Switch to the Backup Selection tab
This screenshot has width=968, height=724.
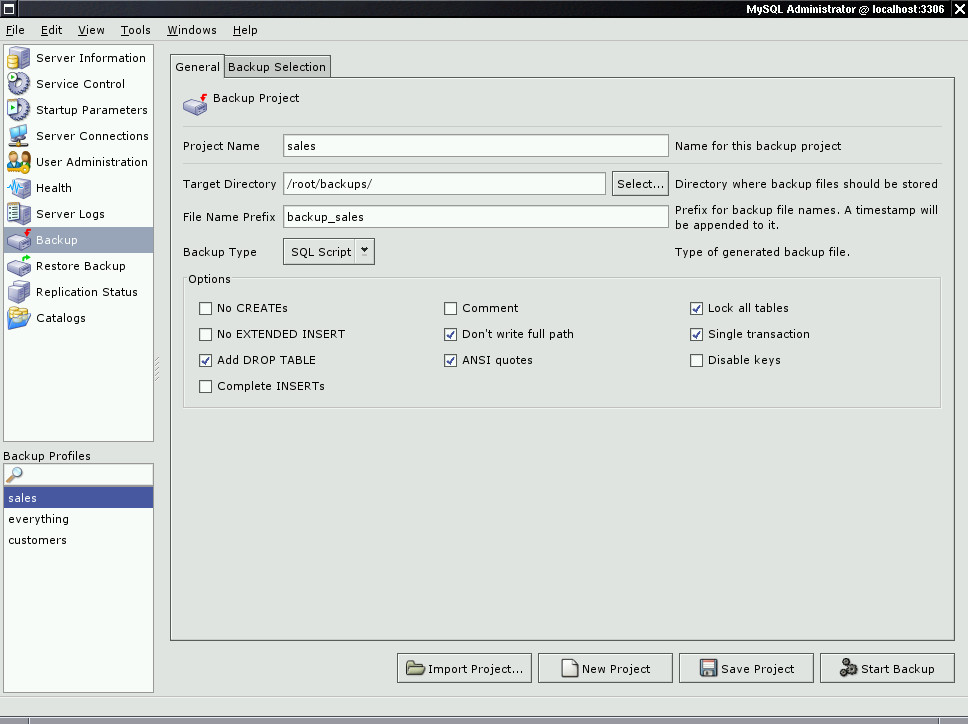[277, 67]
